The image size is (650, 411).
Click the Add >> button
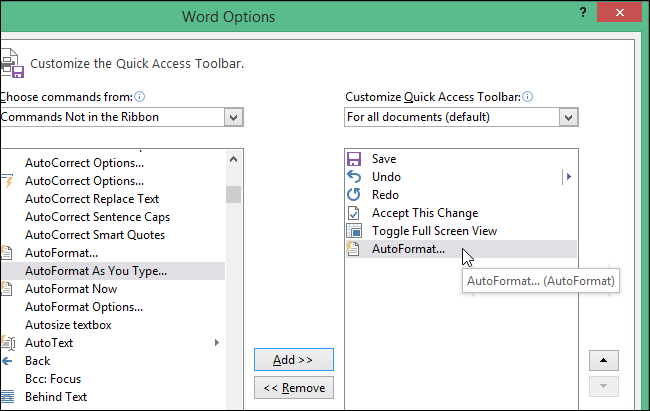pos(293,360)
